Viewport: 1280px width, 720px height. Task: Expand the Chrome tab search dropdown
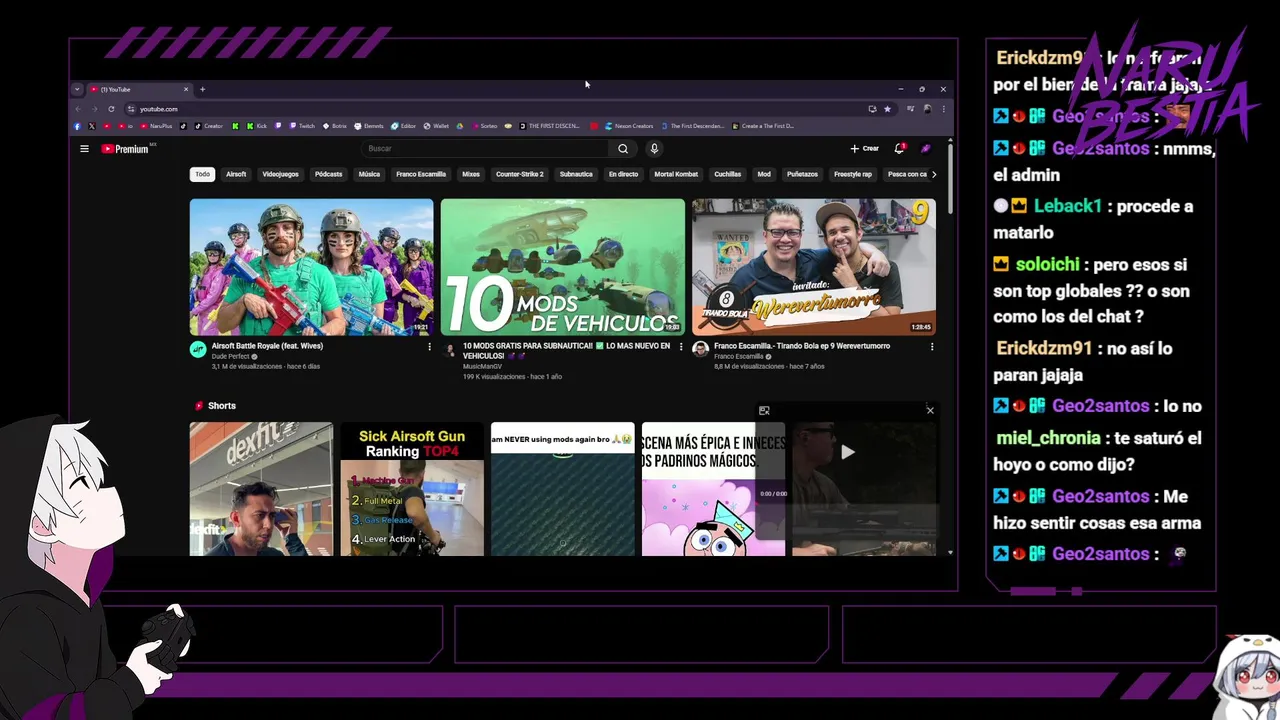(77, 89)
